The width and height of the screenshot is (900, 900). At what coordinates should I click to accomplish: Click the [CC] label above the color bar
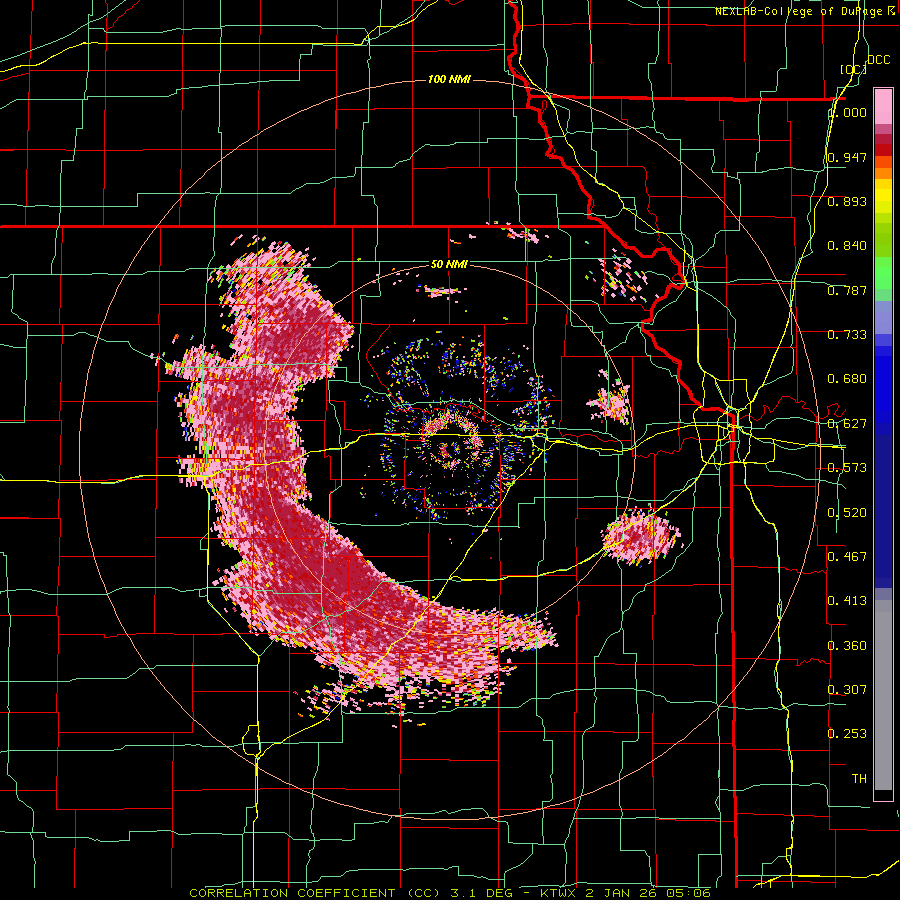click(853, 69)
